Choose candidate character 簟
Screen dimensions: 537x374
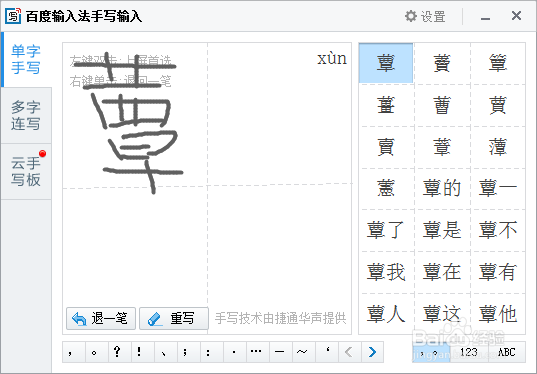(498, 63)
